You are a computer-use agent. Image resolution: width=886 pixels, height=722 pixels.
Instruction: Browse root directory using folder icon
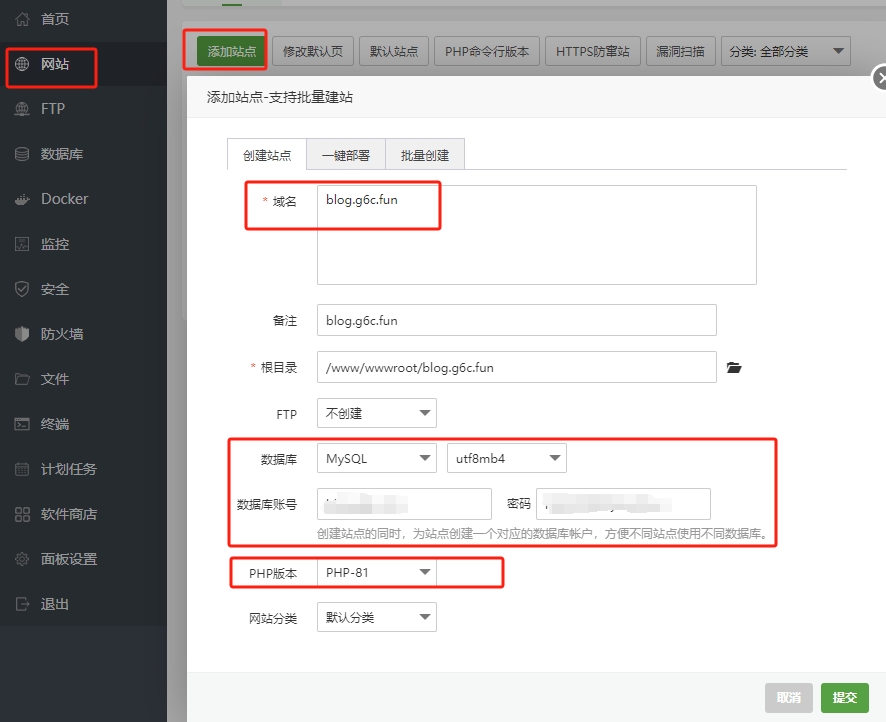pyautogui.click(x=734, y=368)
